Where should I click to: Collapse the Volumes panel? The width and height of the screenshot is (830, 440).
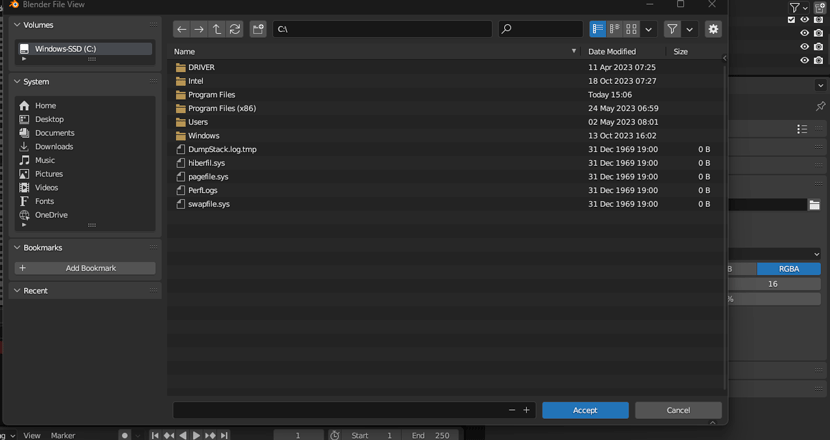[17, 25]
